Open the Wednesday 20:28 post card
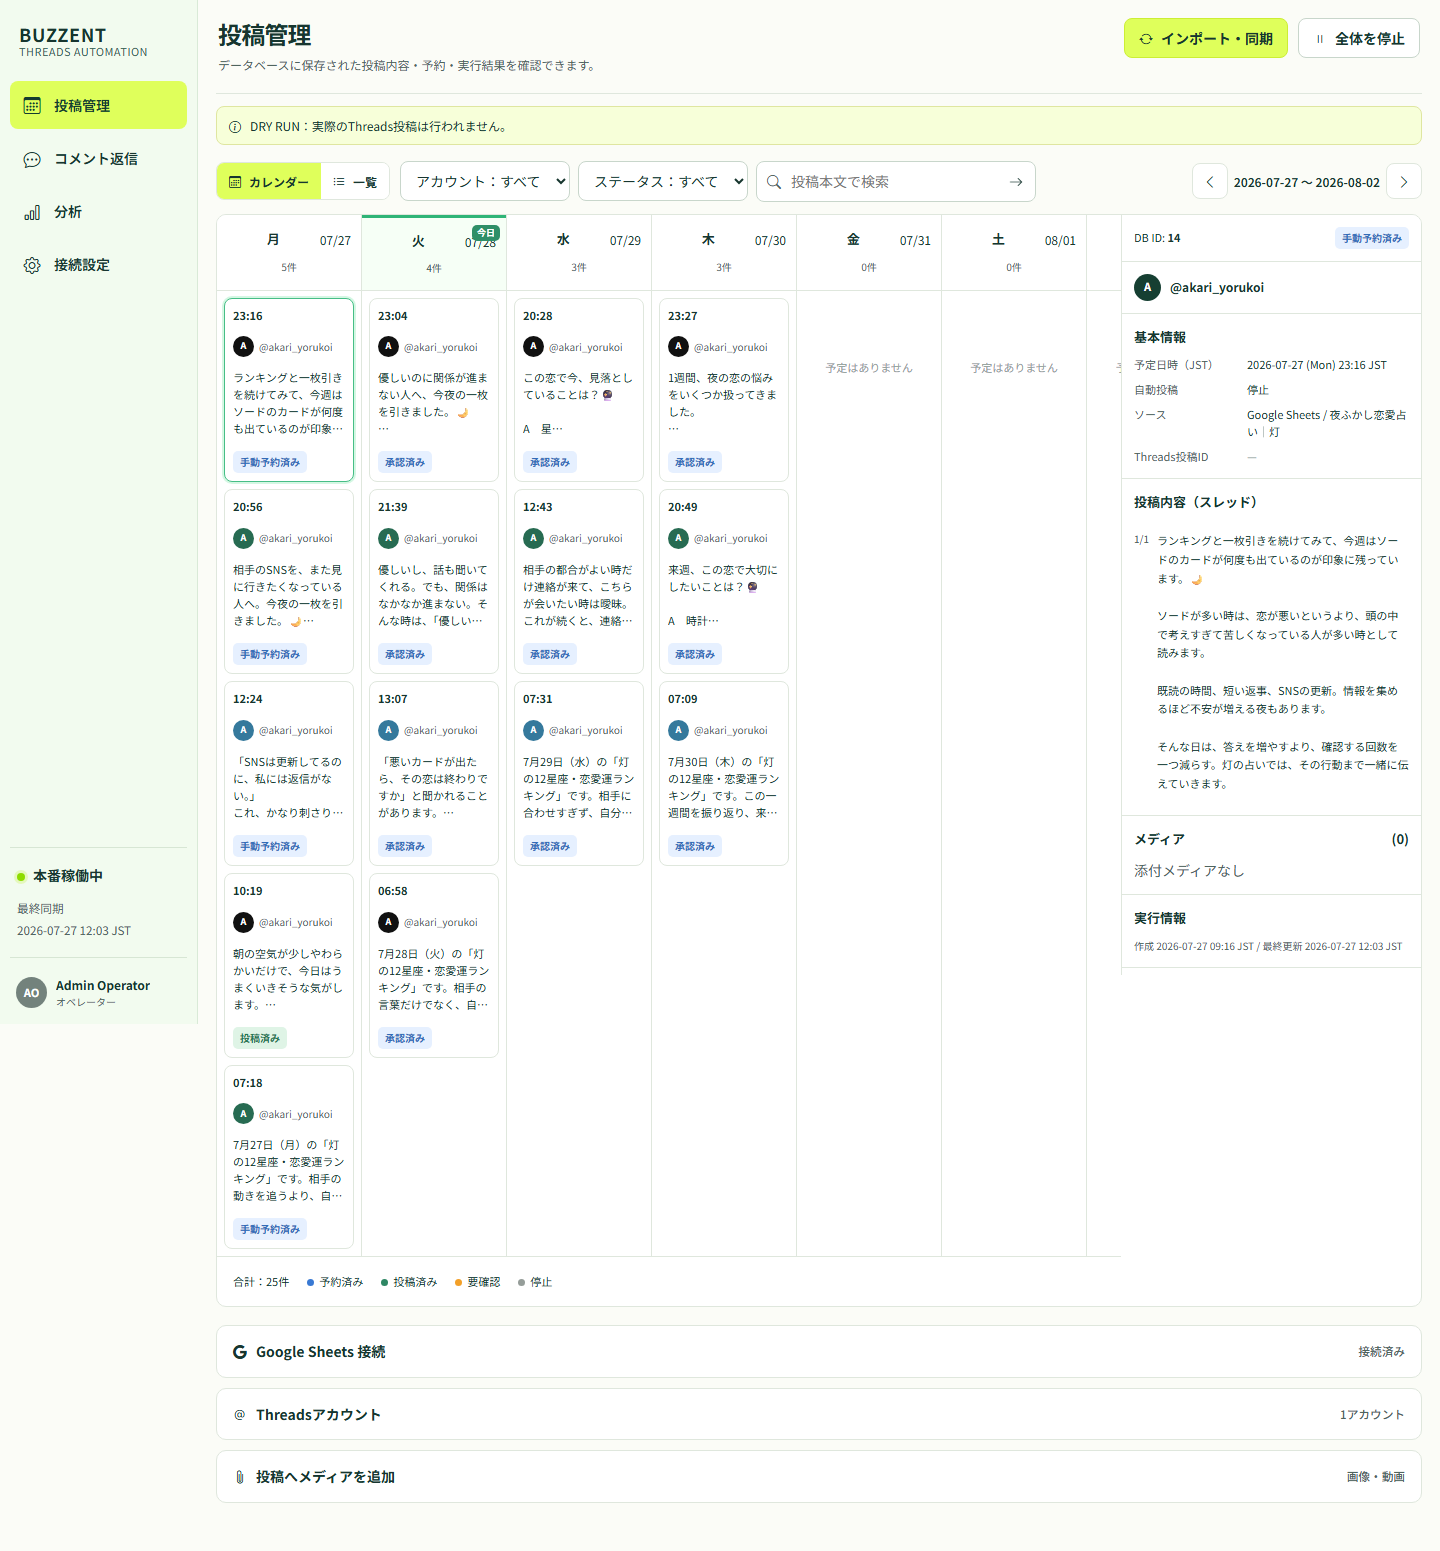1440x1551 pixels. point(579,390)
